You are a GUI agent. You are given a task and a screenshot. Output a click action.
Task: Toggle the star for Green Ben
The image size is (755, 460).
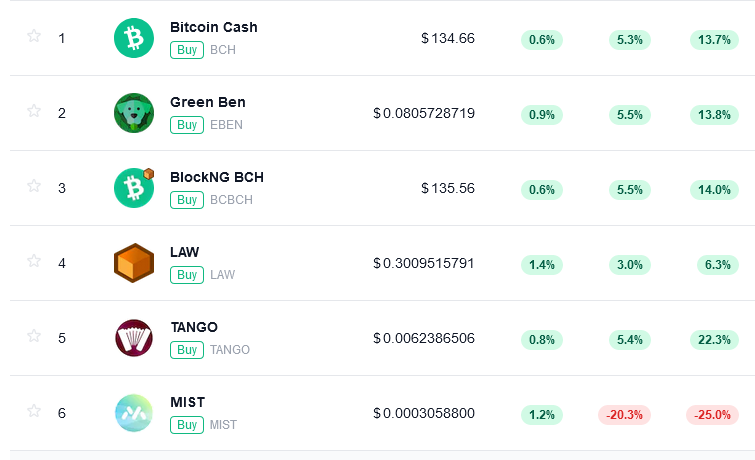(34, 111)
